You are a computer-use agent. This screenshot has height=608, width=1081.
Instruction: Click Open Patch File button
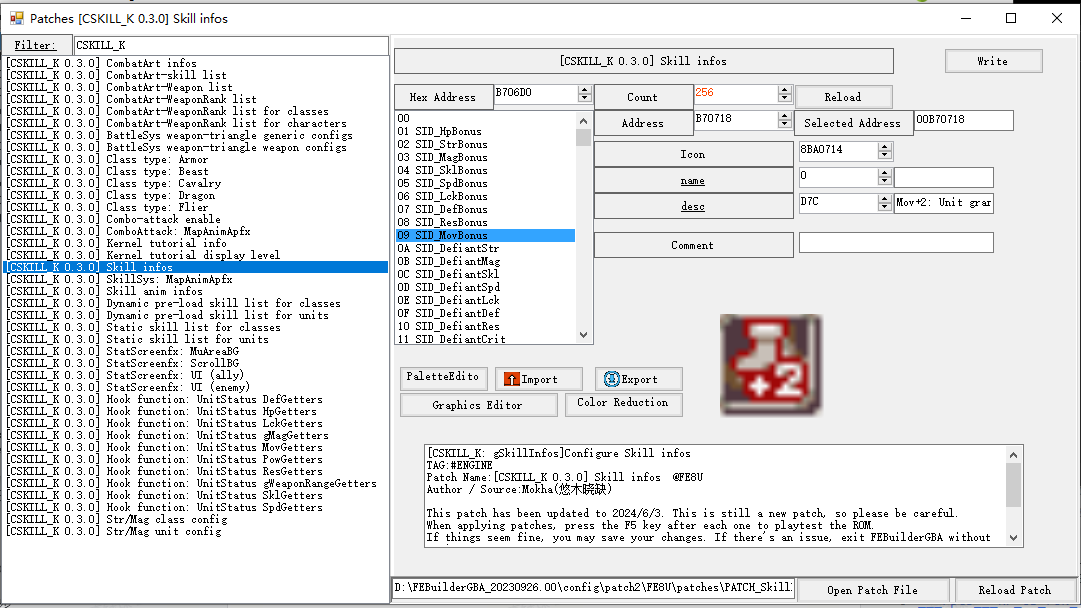[x=872, y=590]
